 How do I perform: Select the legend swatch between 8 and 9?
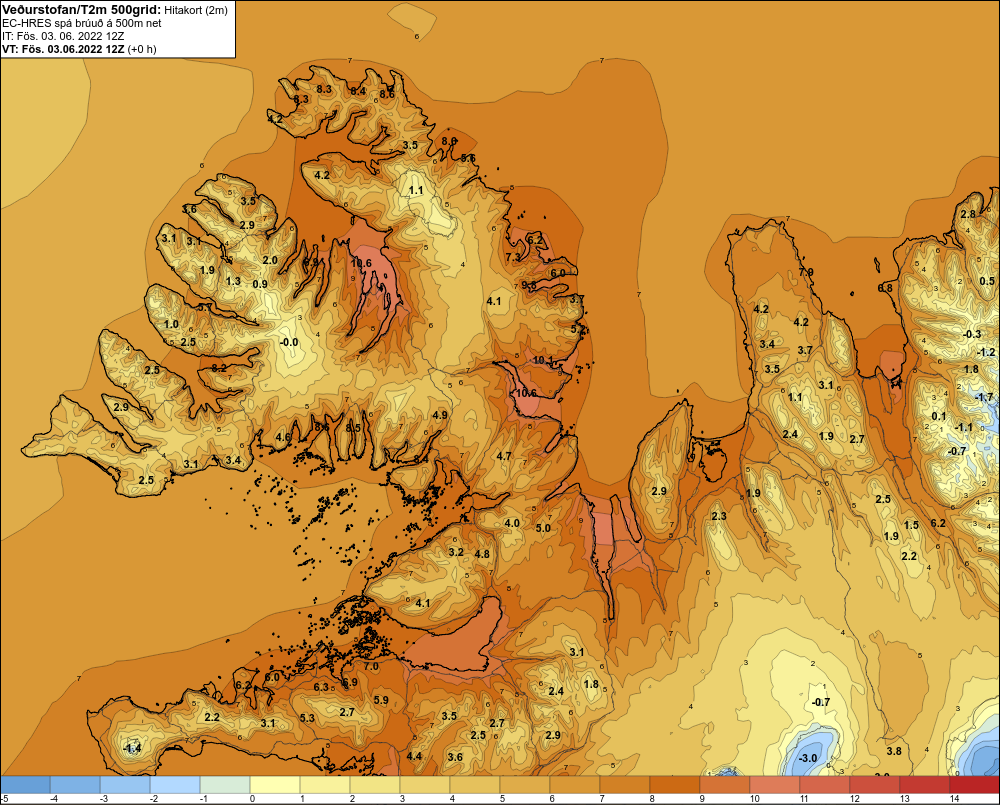[674, 785]
